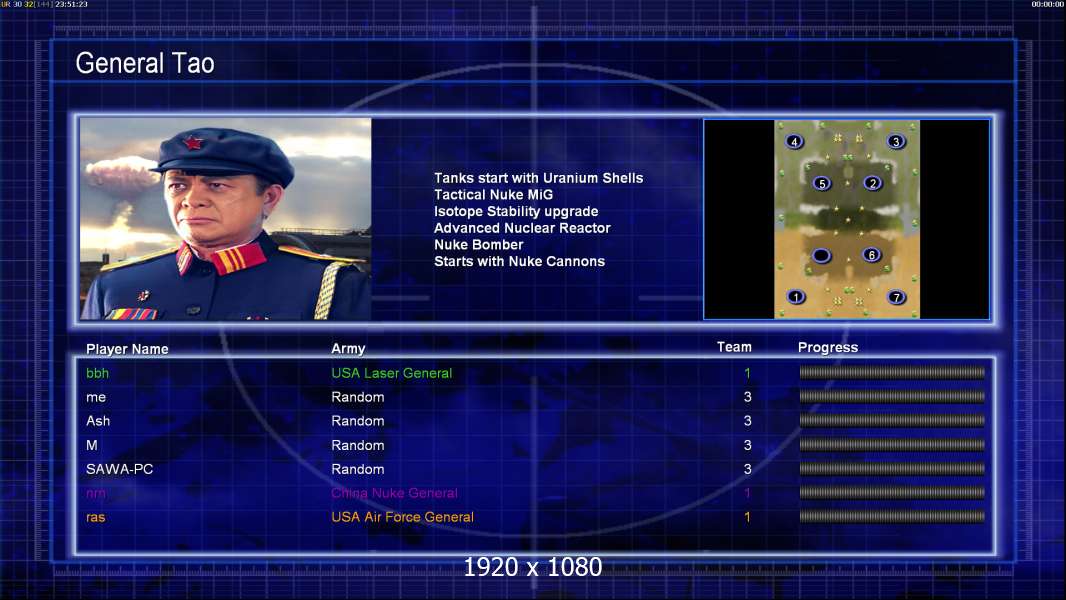Click the General Tao title
Screen dimensions: 1066x600
click(145, 63)
